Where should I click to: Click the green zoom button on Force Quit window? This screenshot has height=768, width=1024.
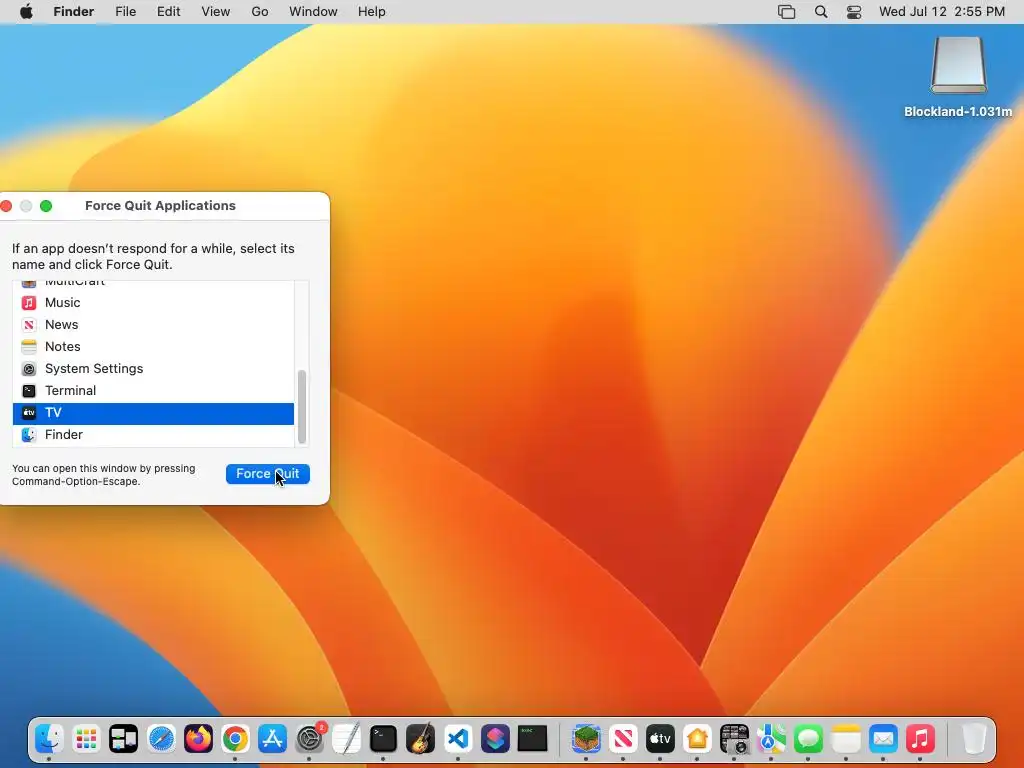tap(46, 206)
